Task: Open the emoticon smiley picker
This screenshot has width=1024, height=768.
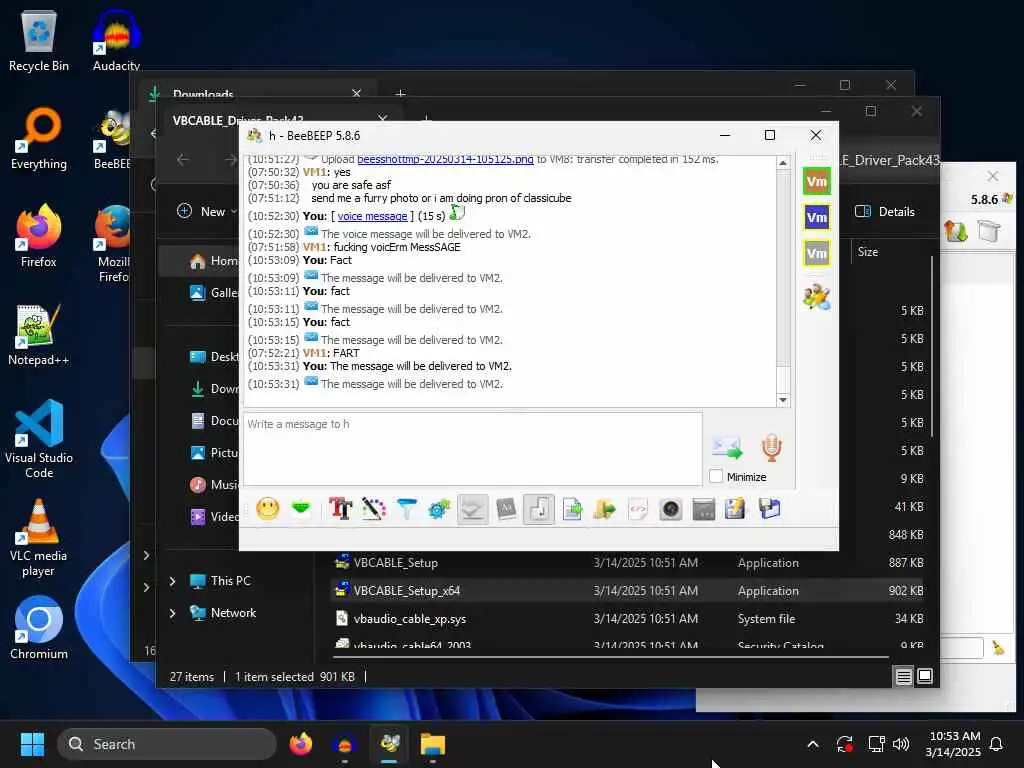Action: tap(268, 509)
